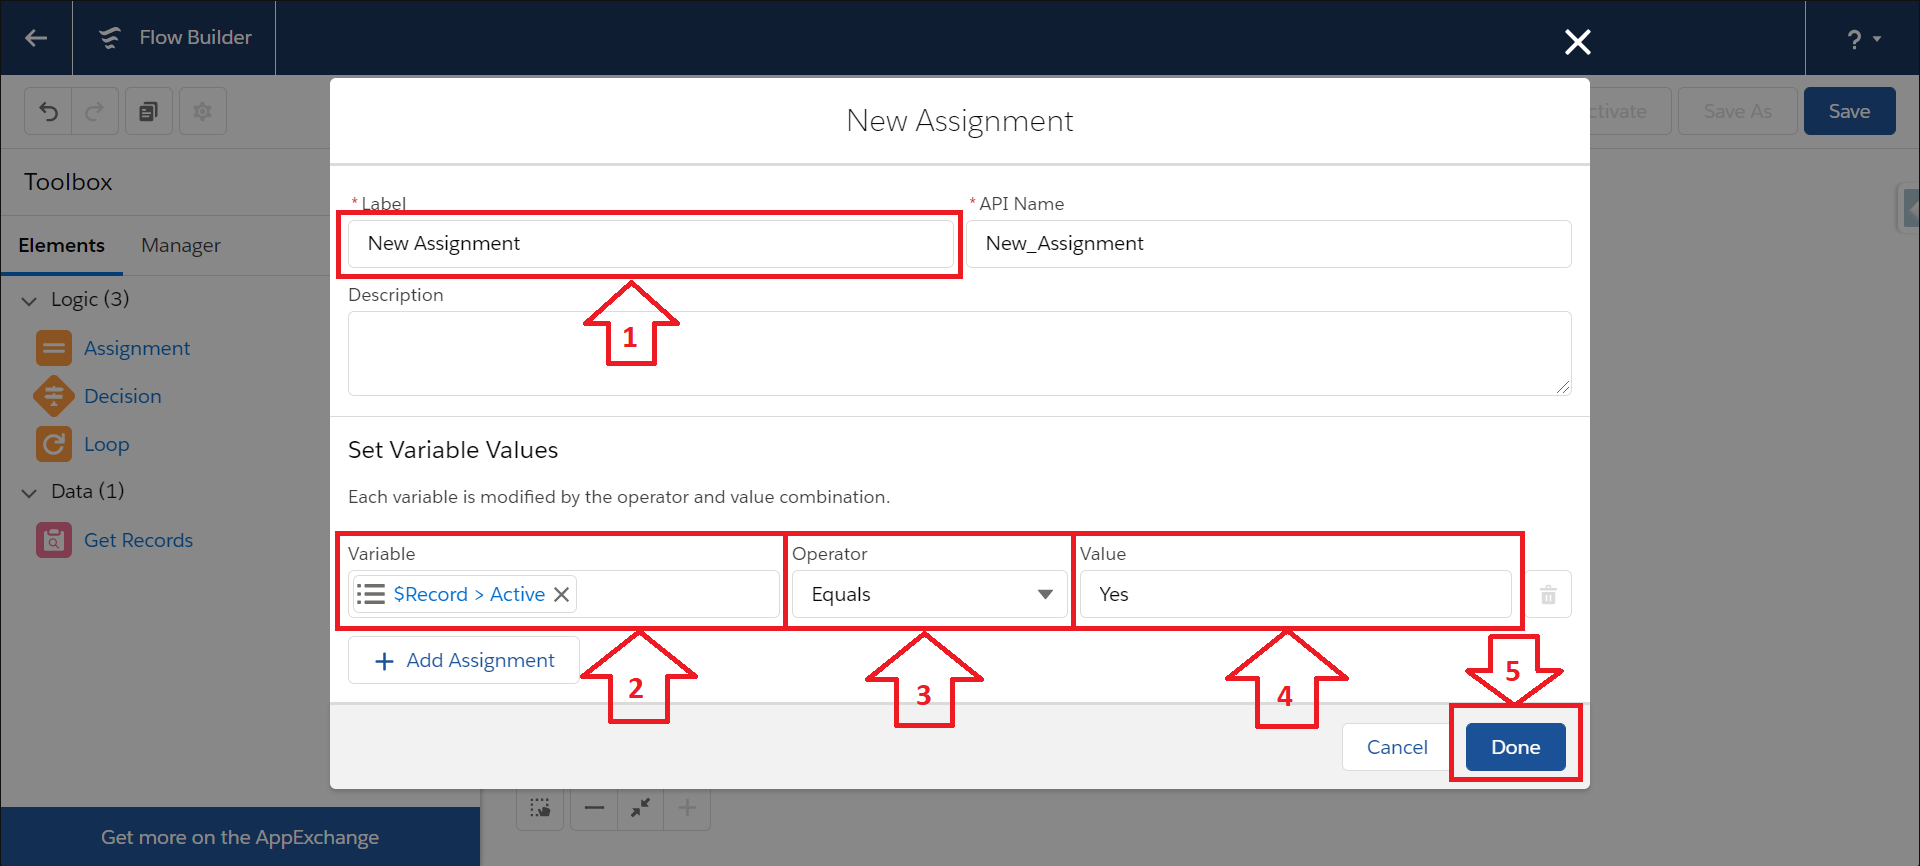Collapse the Logic (3) section
This screenshot has height=866, width=1920.
click(x=29, y=300)
